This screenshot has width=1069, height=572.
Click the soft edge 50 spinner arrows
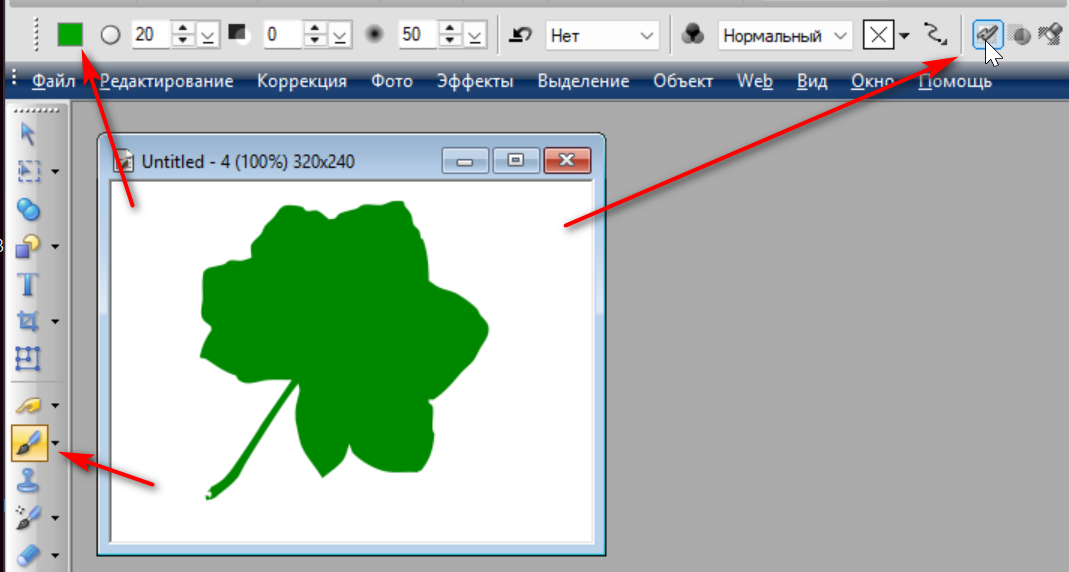pos(449,35)
